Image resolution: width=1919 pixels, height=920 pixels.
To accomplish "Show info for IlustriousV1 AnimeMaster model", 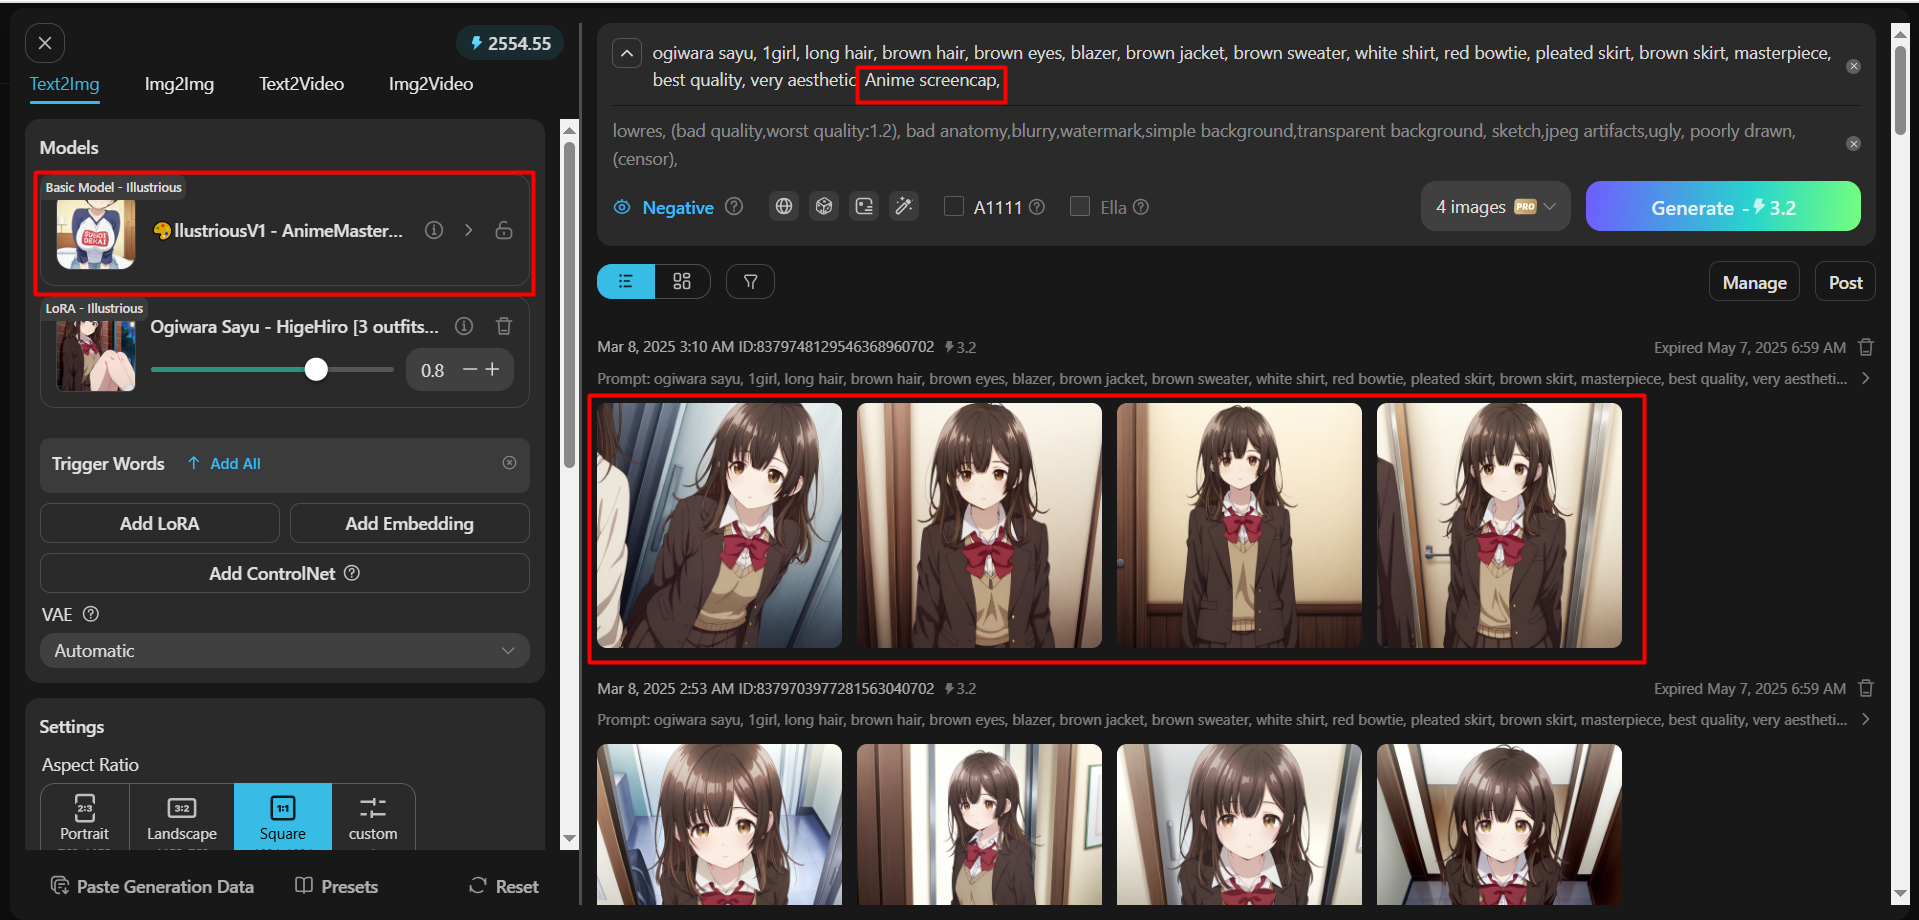I will pos(434,230).
